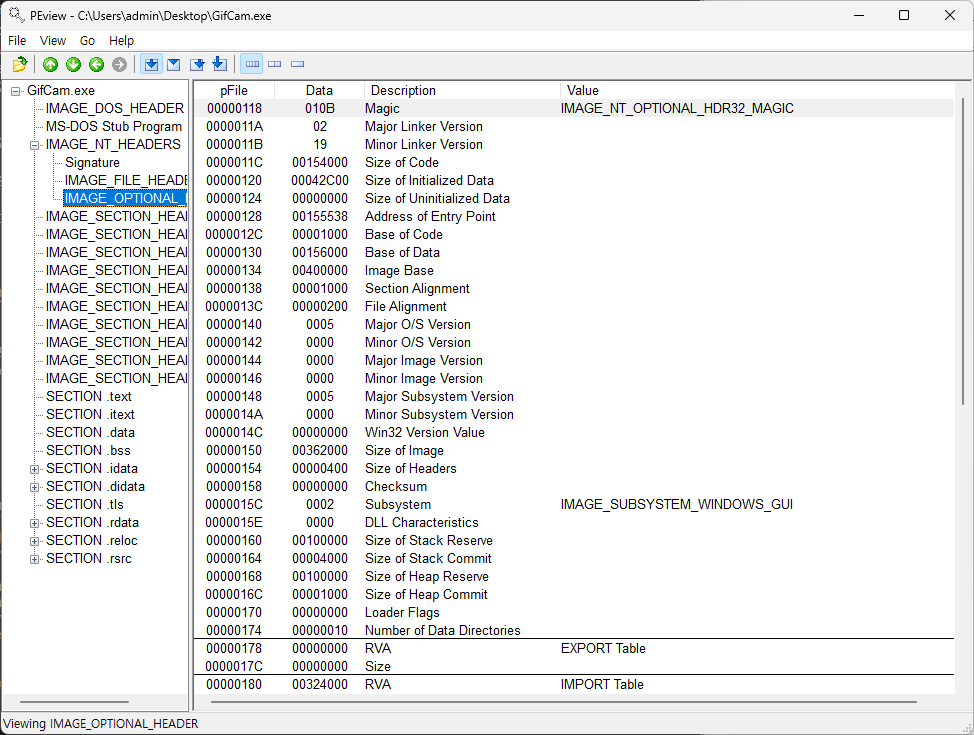Select SECTION .text in the tree
The height and width of the screenshot is (735, 974).
click(88, 397)
